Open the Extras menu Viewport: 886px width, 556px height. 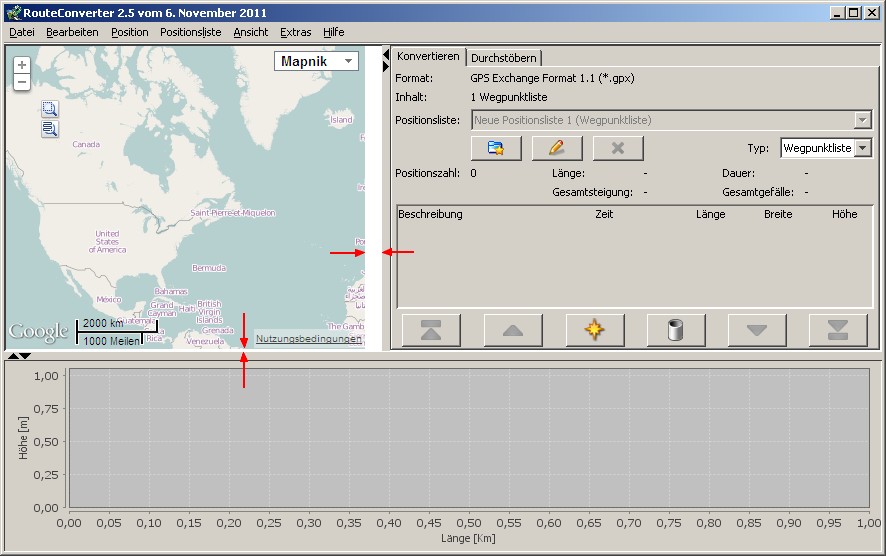(x=295, y=32)
